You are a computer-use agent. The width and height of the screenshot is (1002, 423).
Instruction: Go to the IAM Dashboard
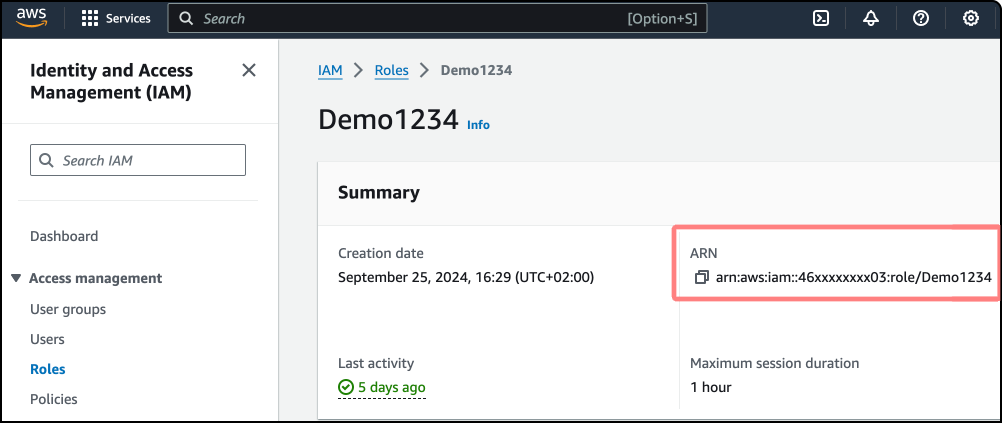click(64, 236)
